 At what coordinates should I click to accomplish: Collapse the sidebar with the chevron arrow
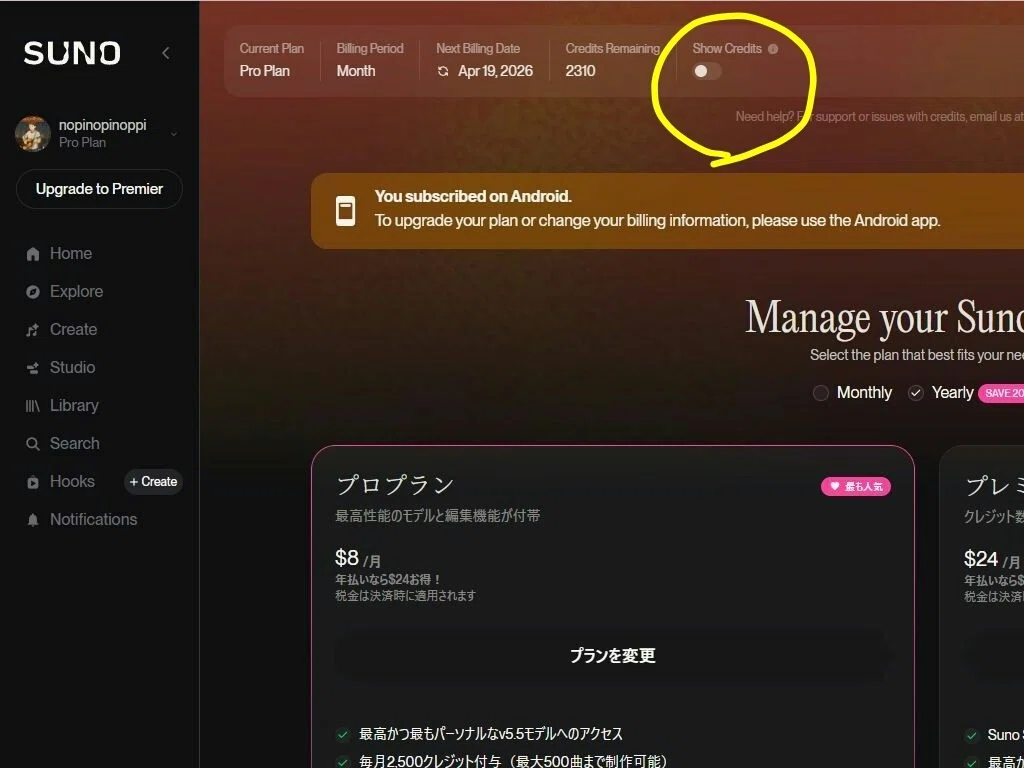(166, 53)
